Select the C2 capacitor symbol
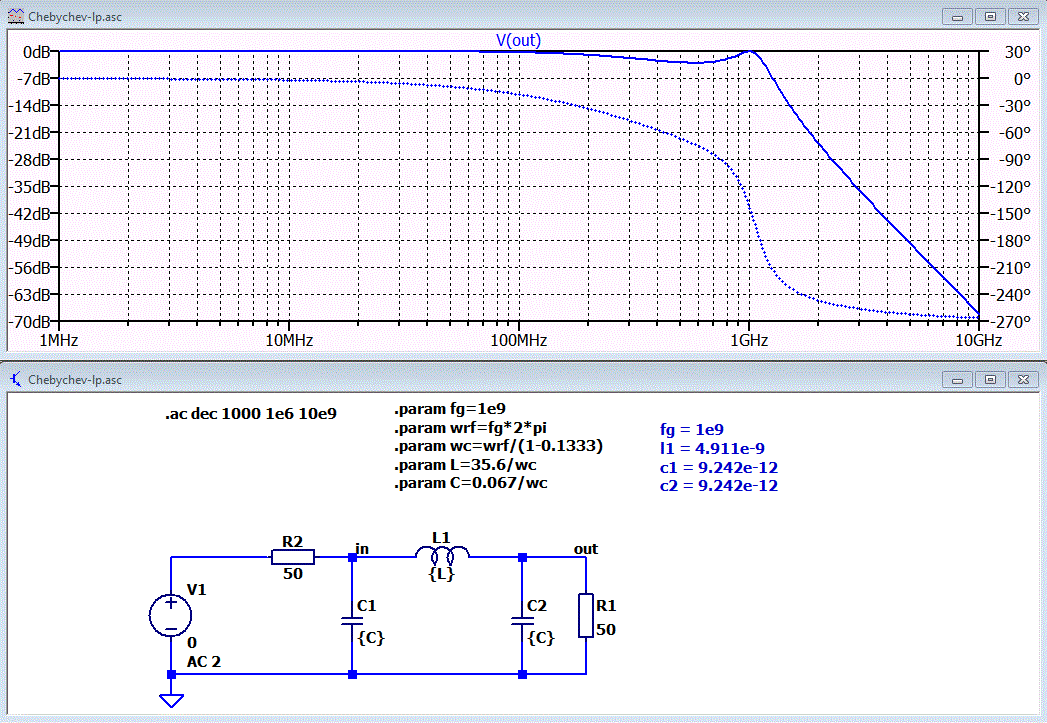 tap(522, 622)
